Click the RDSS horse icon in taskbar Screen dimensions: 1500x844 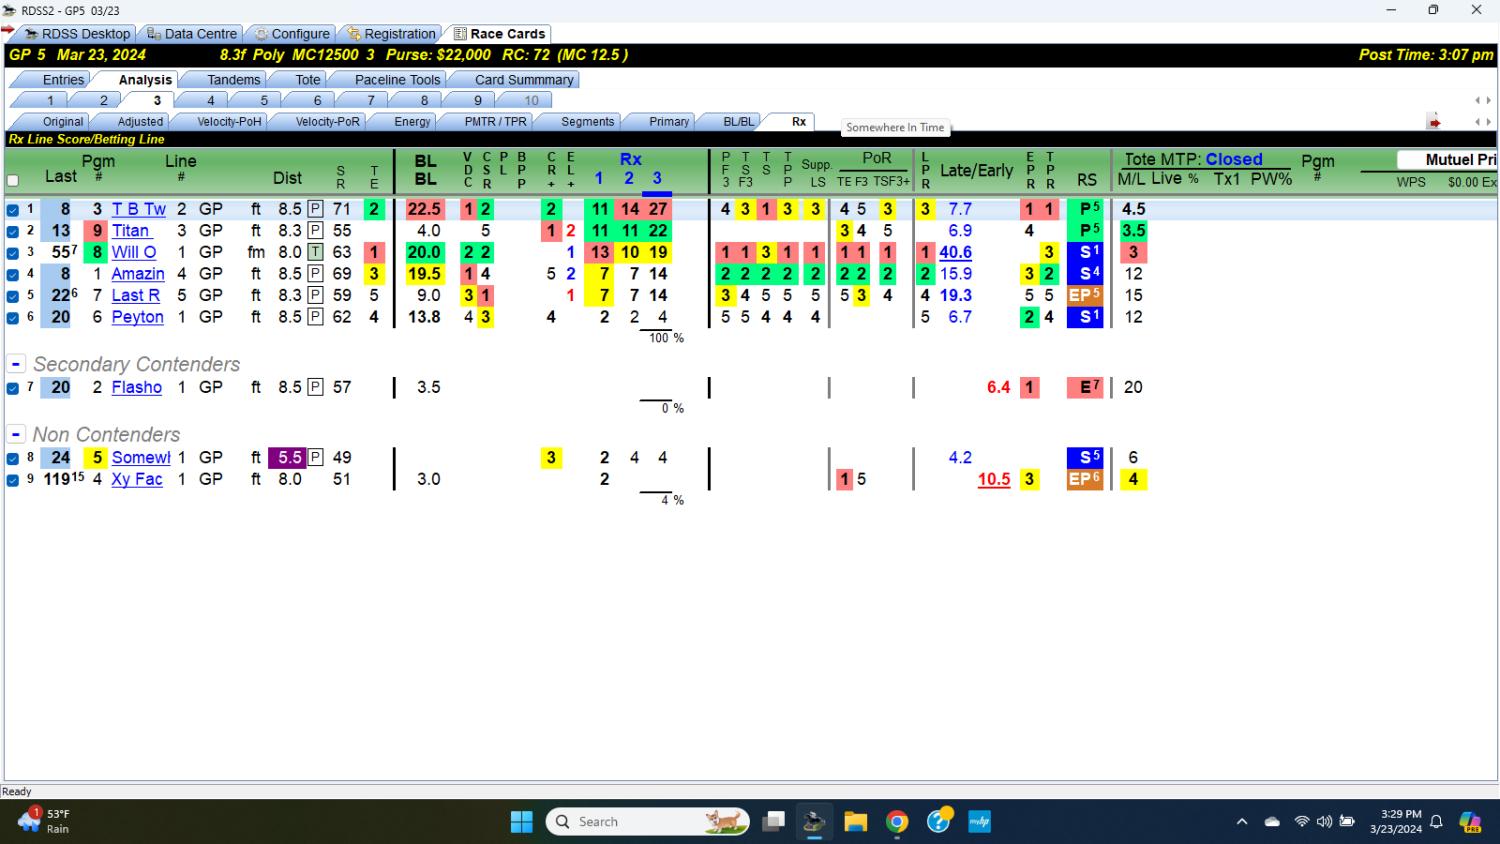pos(814,822)
